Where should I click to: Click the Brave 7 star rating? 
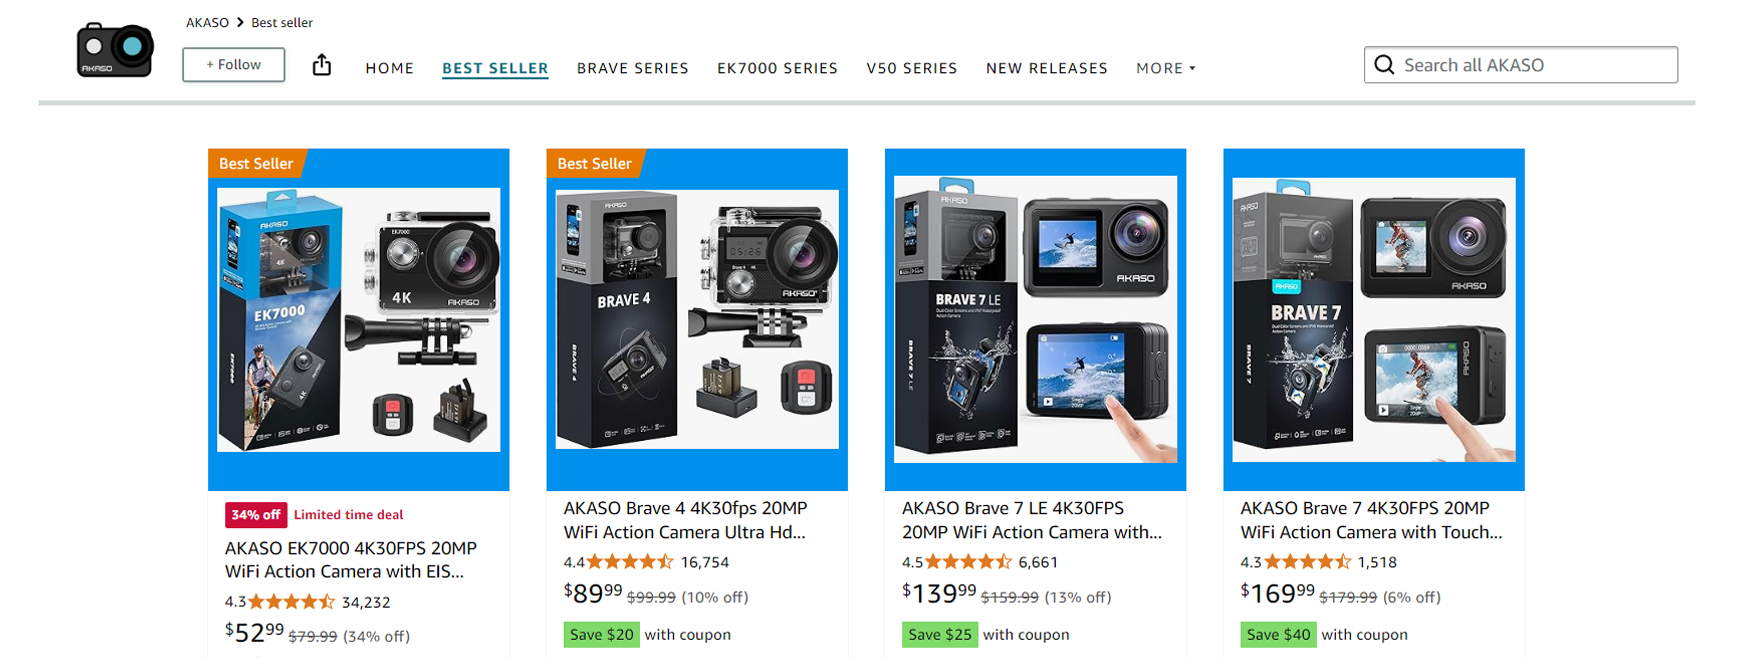click(x=1307, y=562)
